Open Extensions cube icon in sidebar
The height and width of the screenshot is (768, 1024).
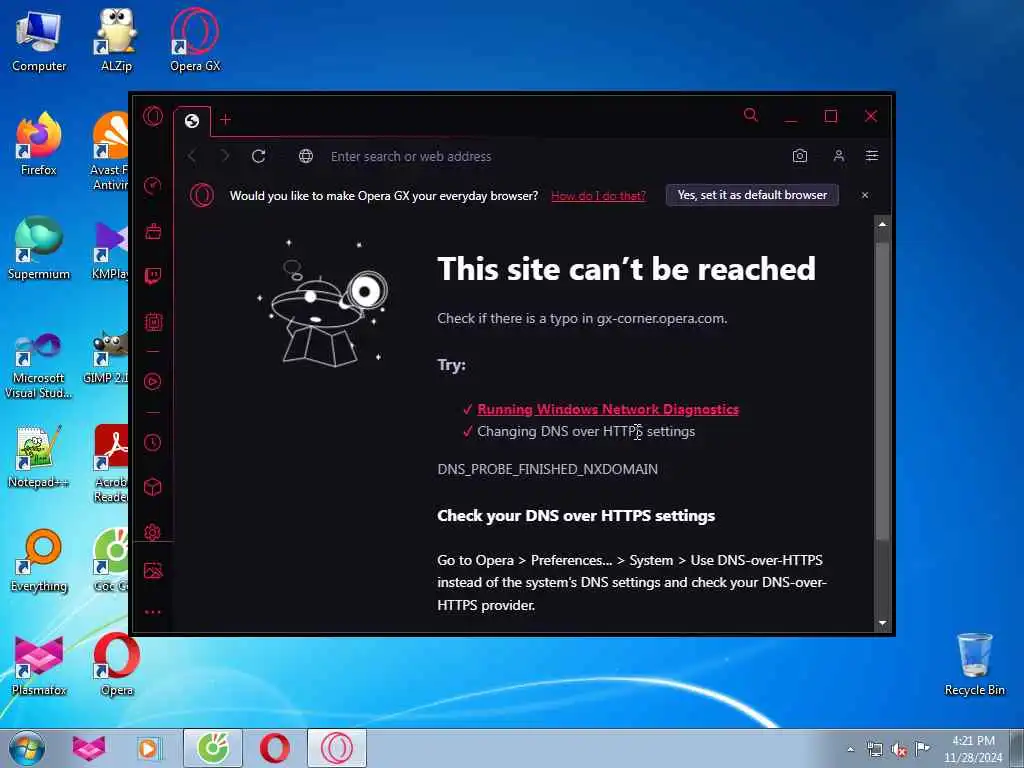153,487
